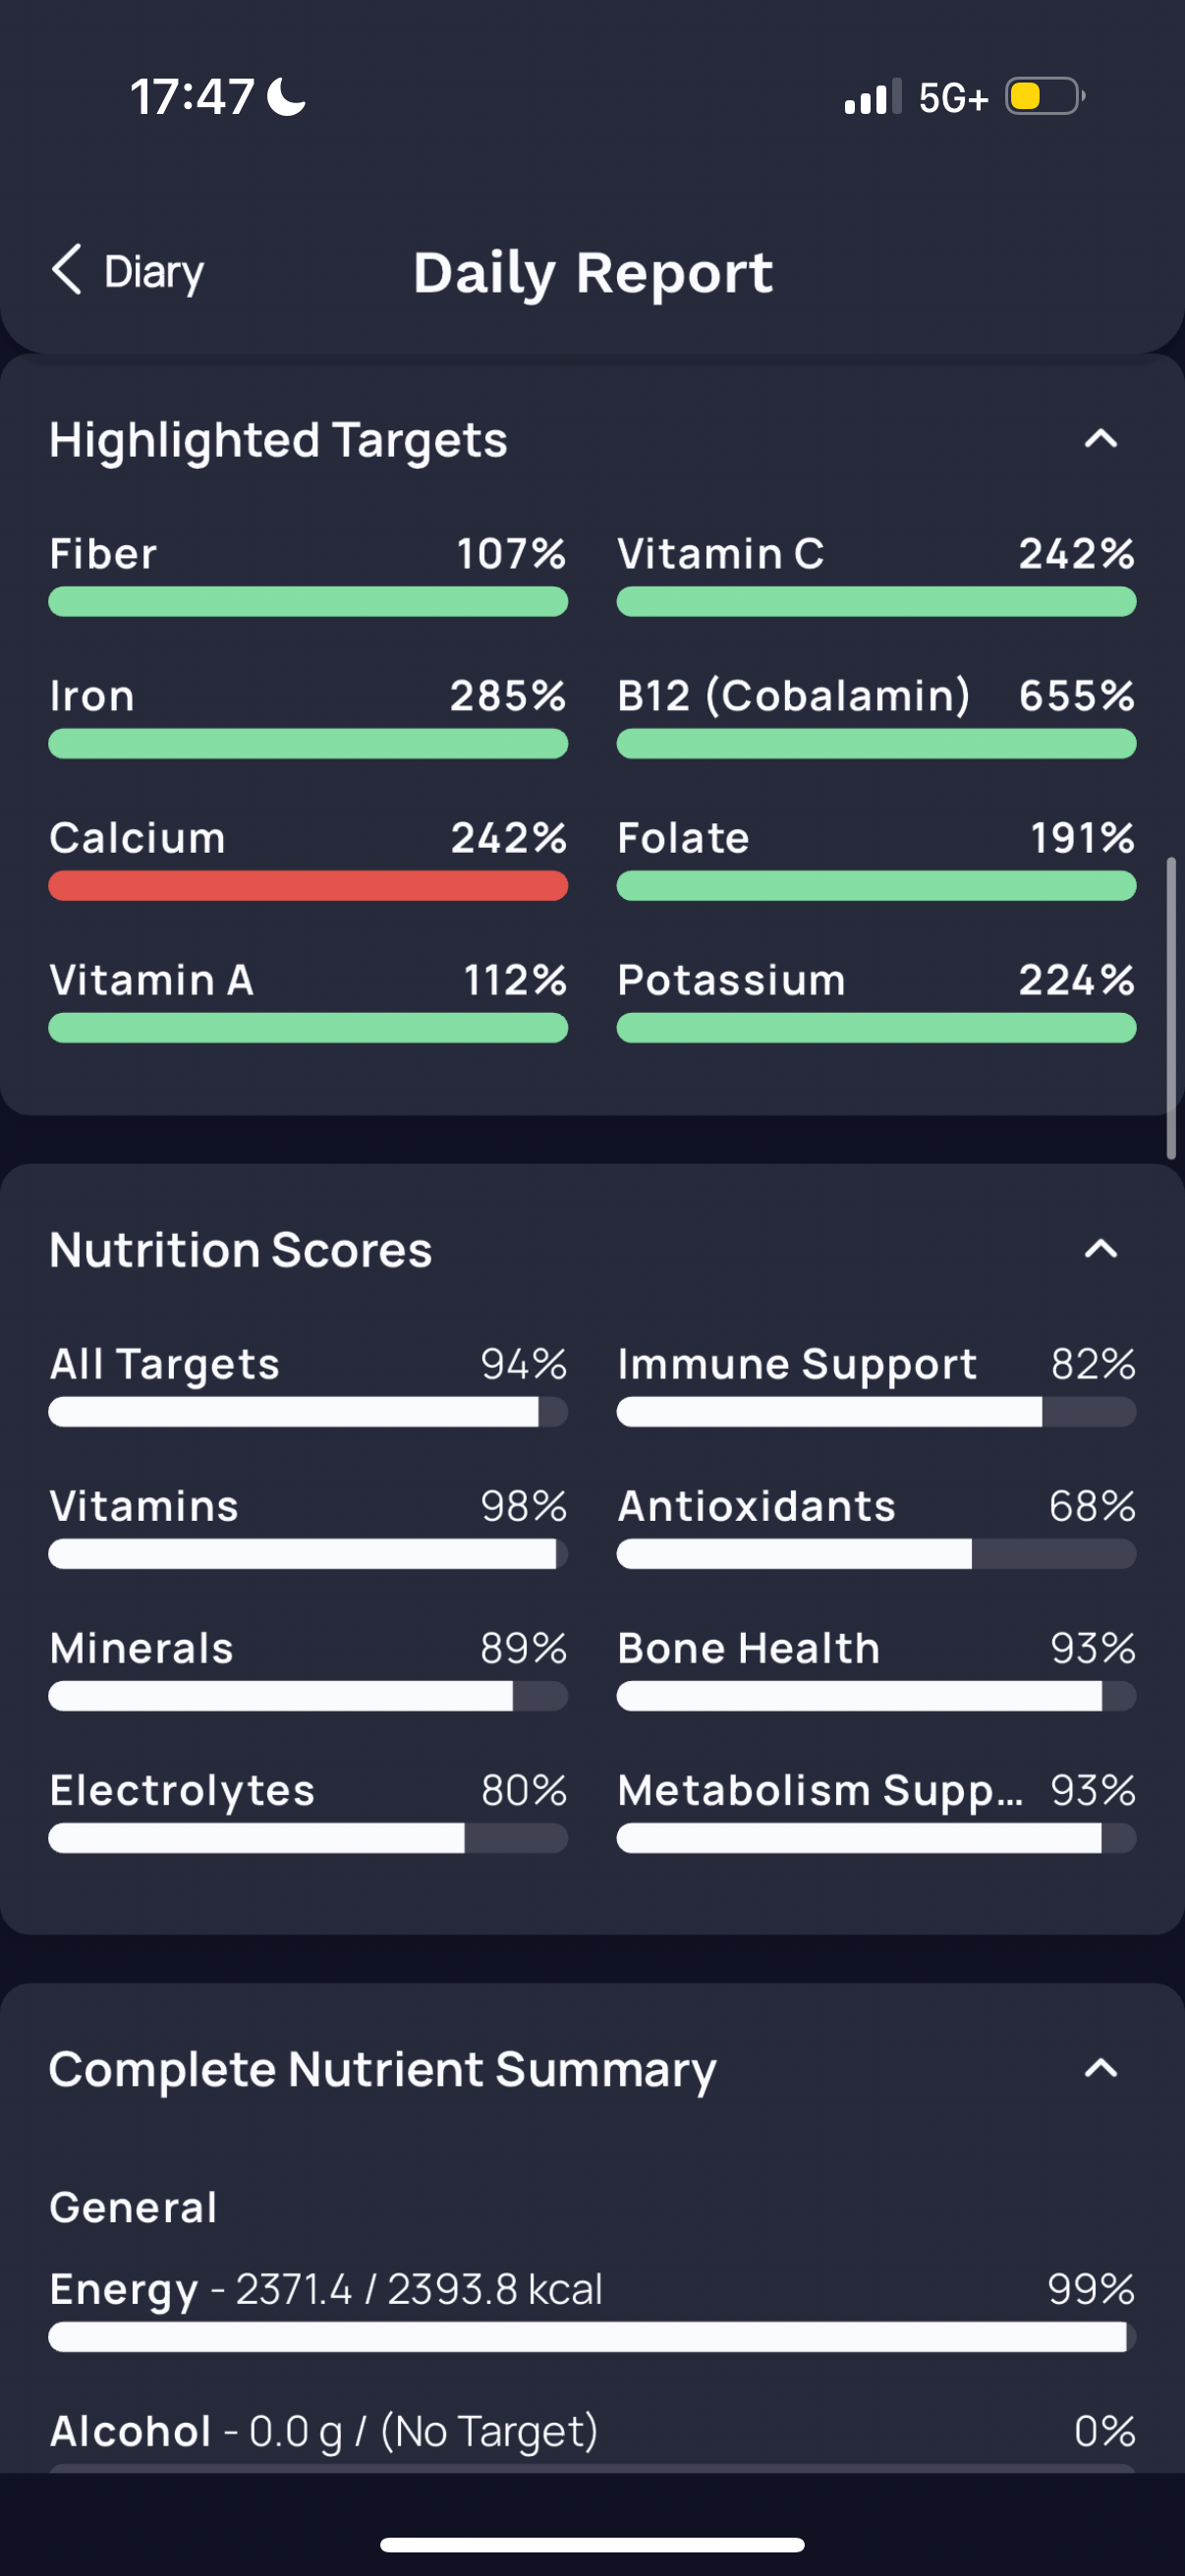1185x2576 pixels.
Task: Collapse the Highlighted Targets section
Action: point(1100,439)
